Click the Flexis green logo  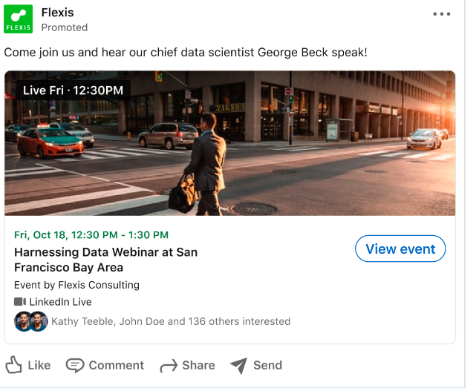click(x=18, y=19)
